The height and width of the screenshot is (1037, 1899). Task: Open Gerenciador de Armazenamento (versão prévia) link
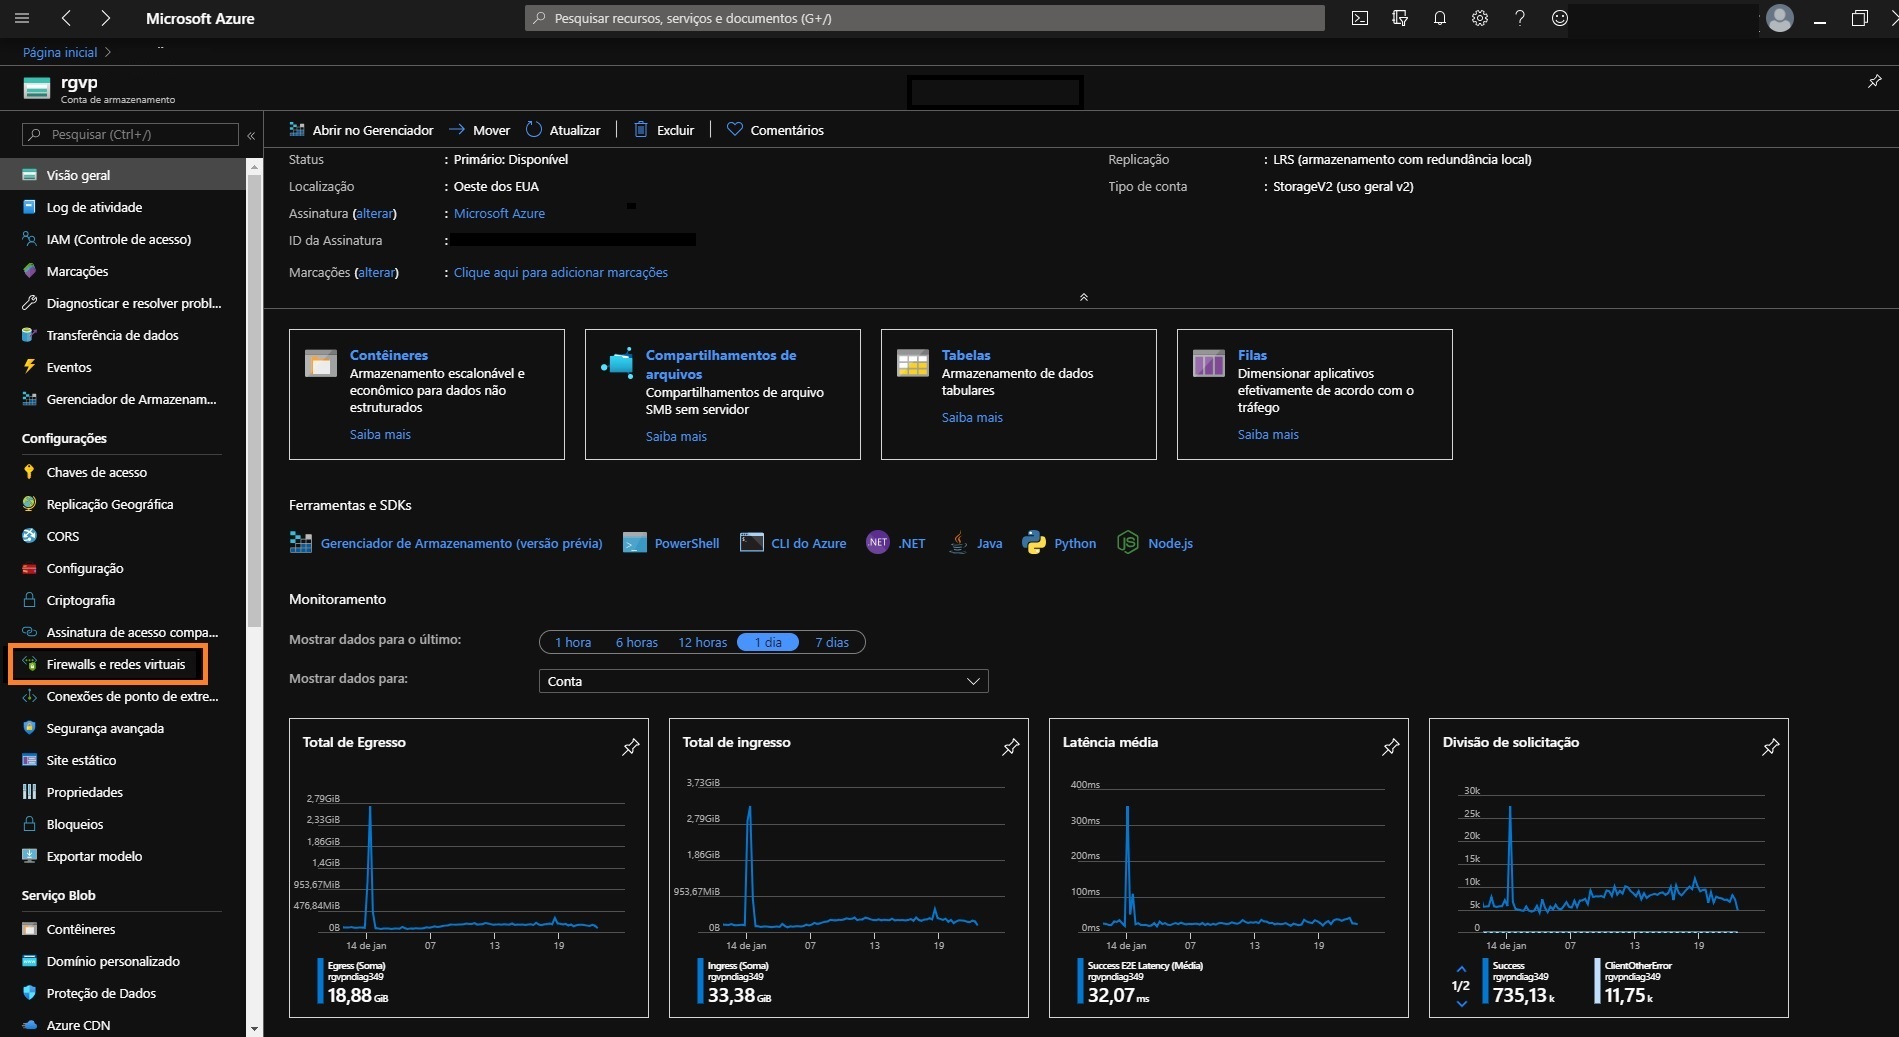(x=461, y=543)
